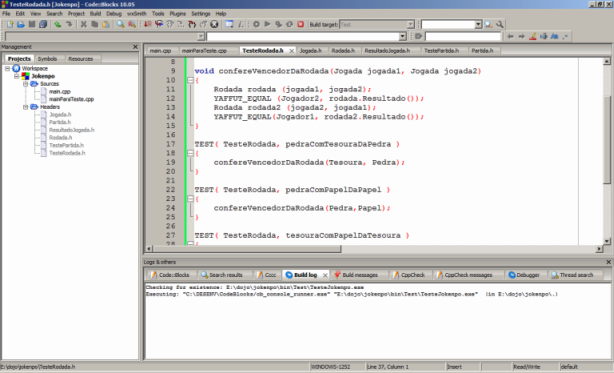Switch to the ResultadoJogada.h editor tab
The height and width of the screenshot is (373, 614).
click(x=387, y=51)
